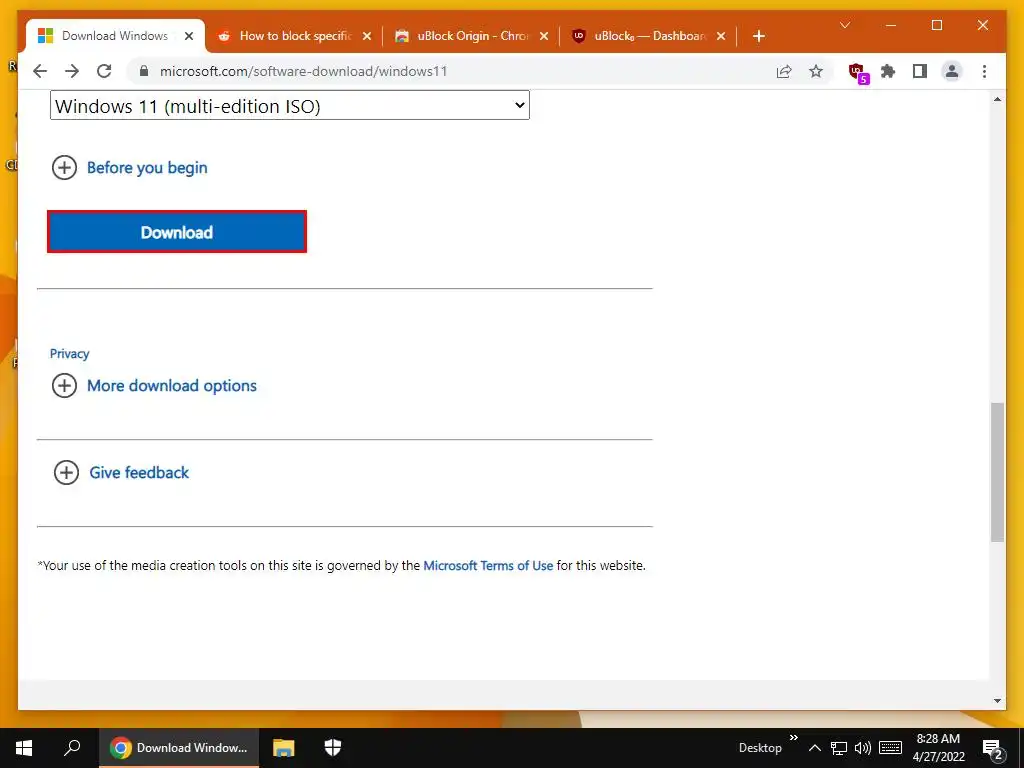The image size is (1024, 768).
Task: Open Windows 11 multi-edition ISO dropdown
Action: pos(289,106)
